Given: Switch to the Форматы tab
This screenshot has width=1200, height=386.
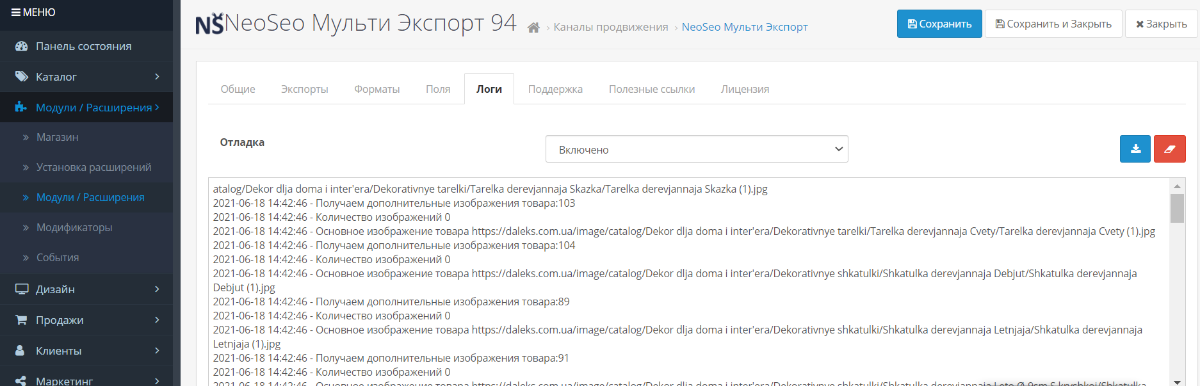Looking at the screenshot, I should click(377, 89).
